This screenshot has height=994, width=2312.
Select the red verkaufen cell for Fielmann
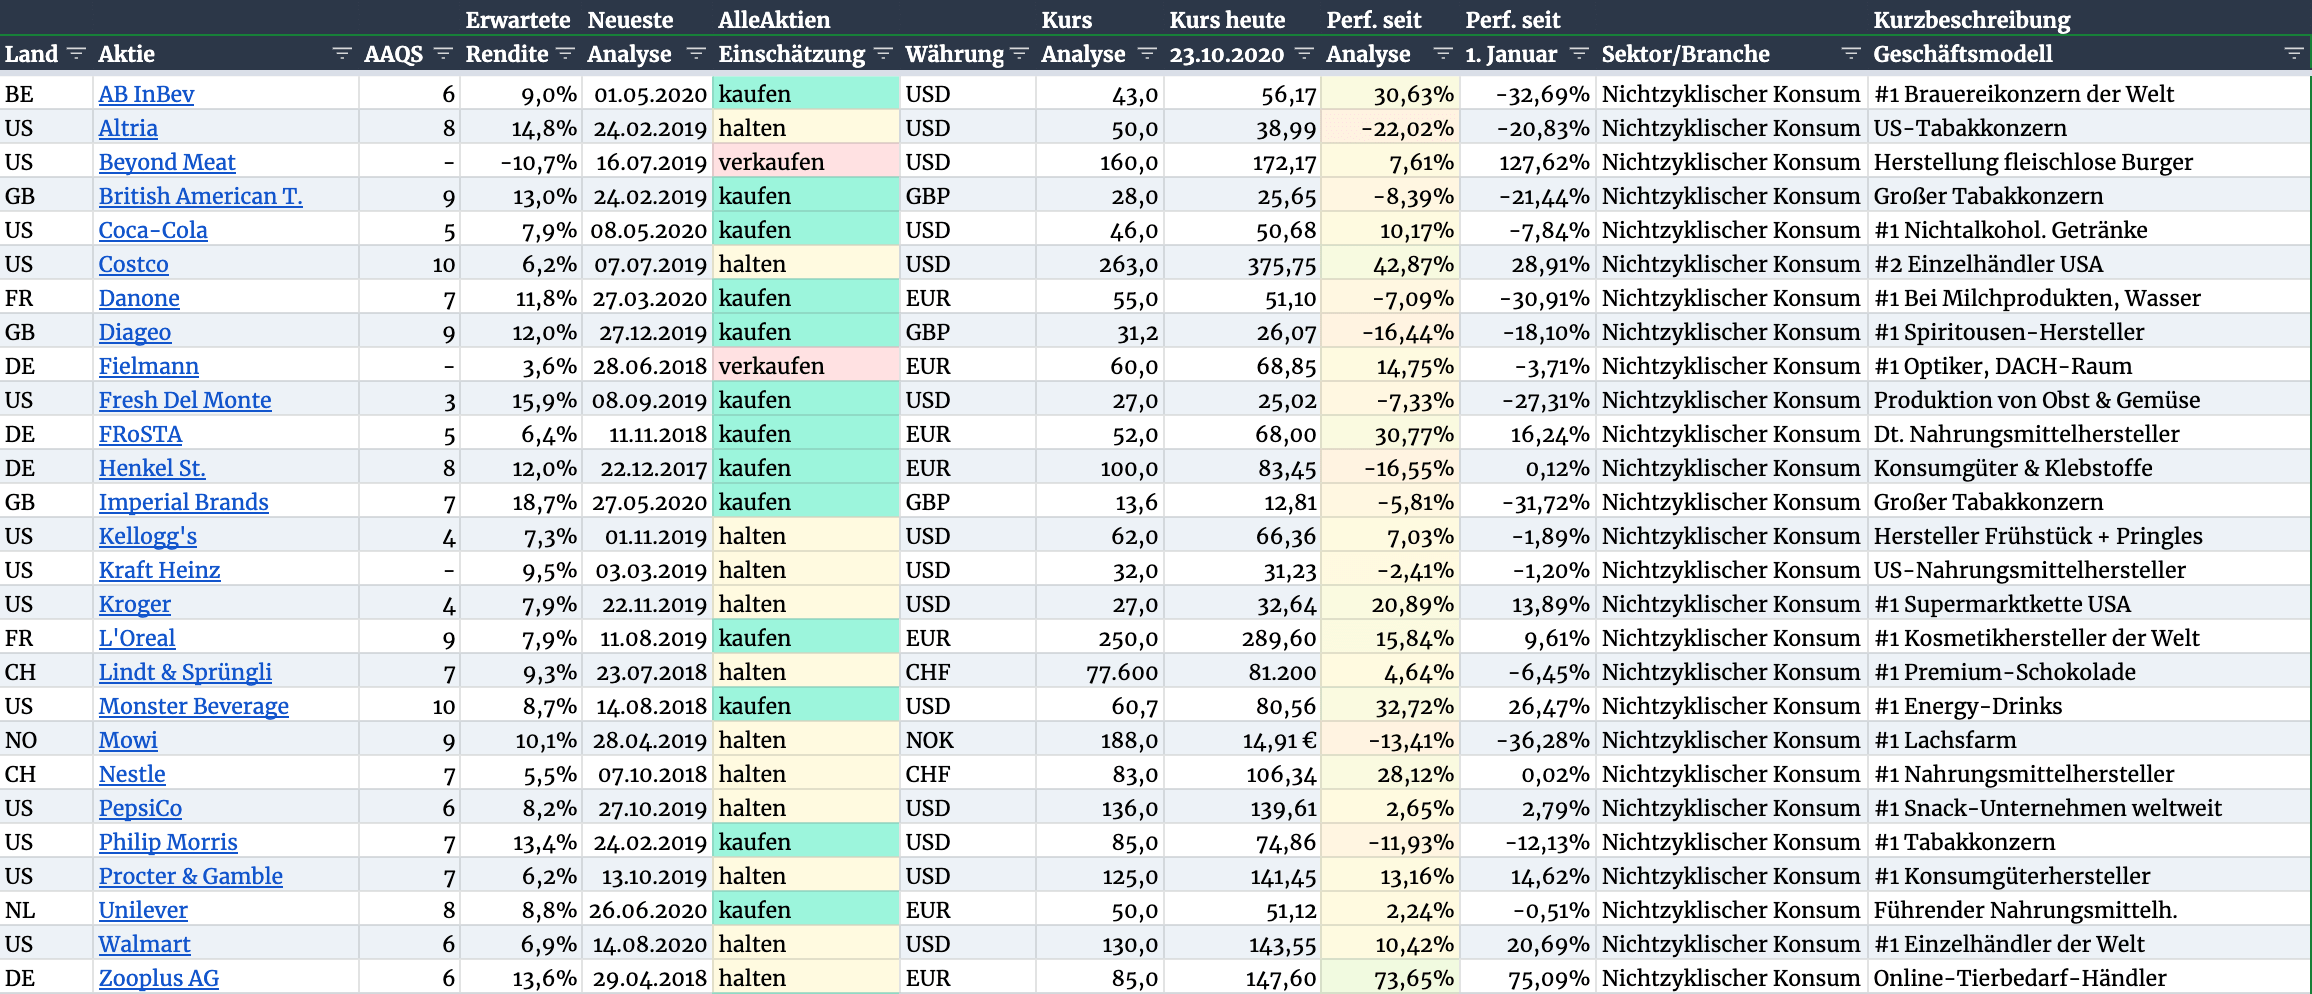(806, 366)
